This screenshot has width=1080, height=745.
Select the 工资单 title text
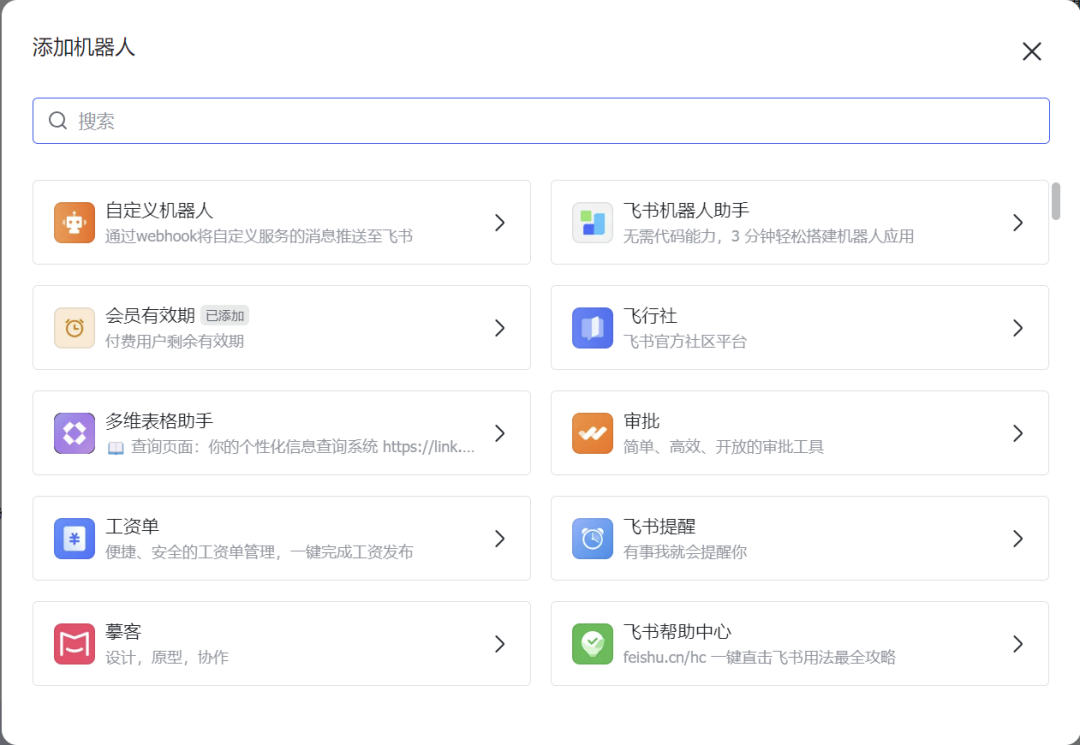pyautogui.click(x=132, y=526)
